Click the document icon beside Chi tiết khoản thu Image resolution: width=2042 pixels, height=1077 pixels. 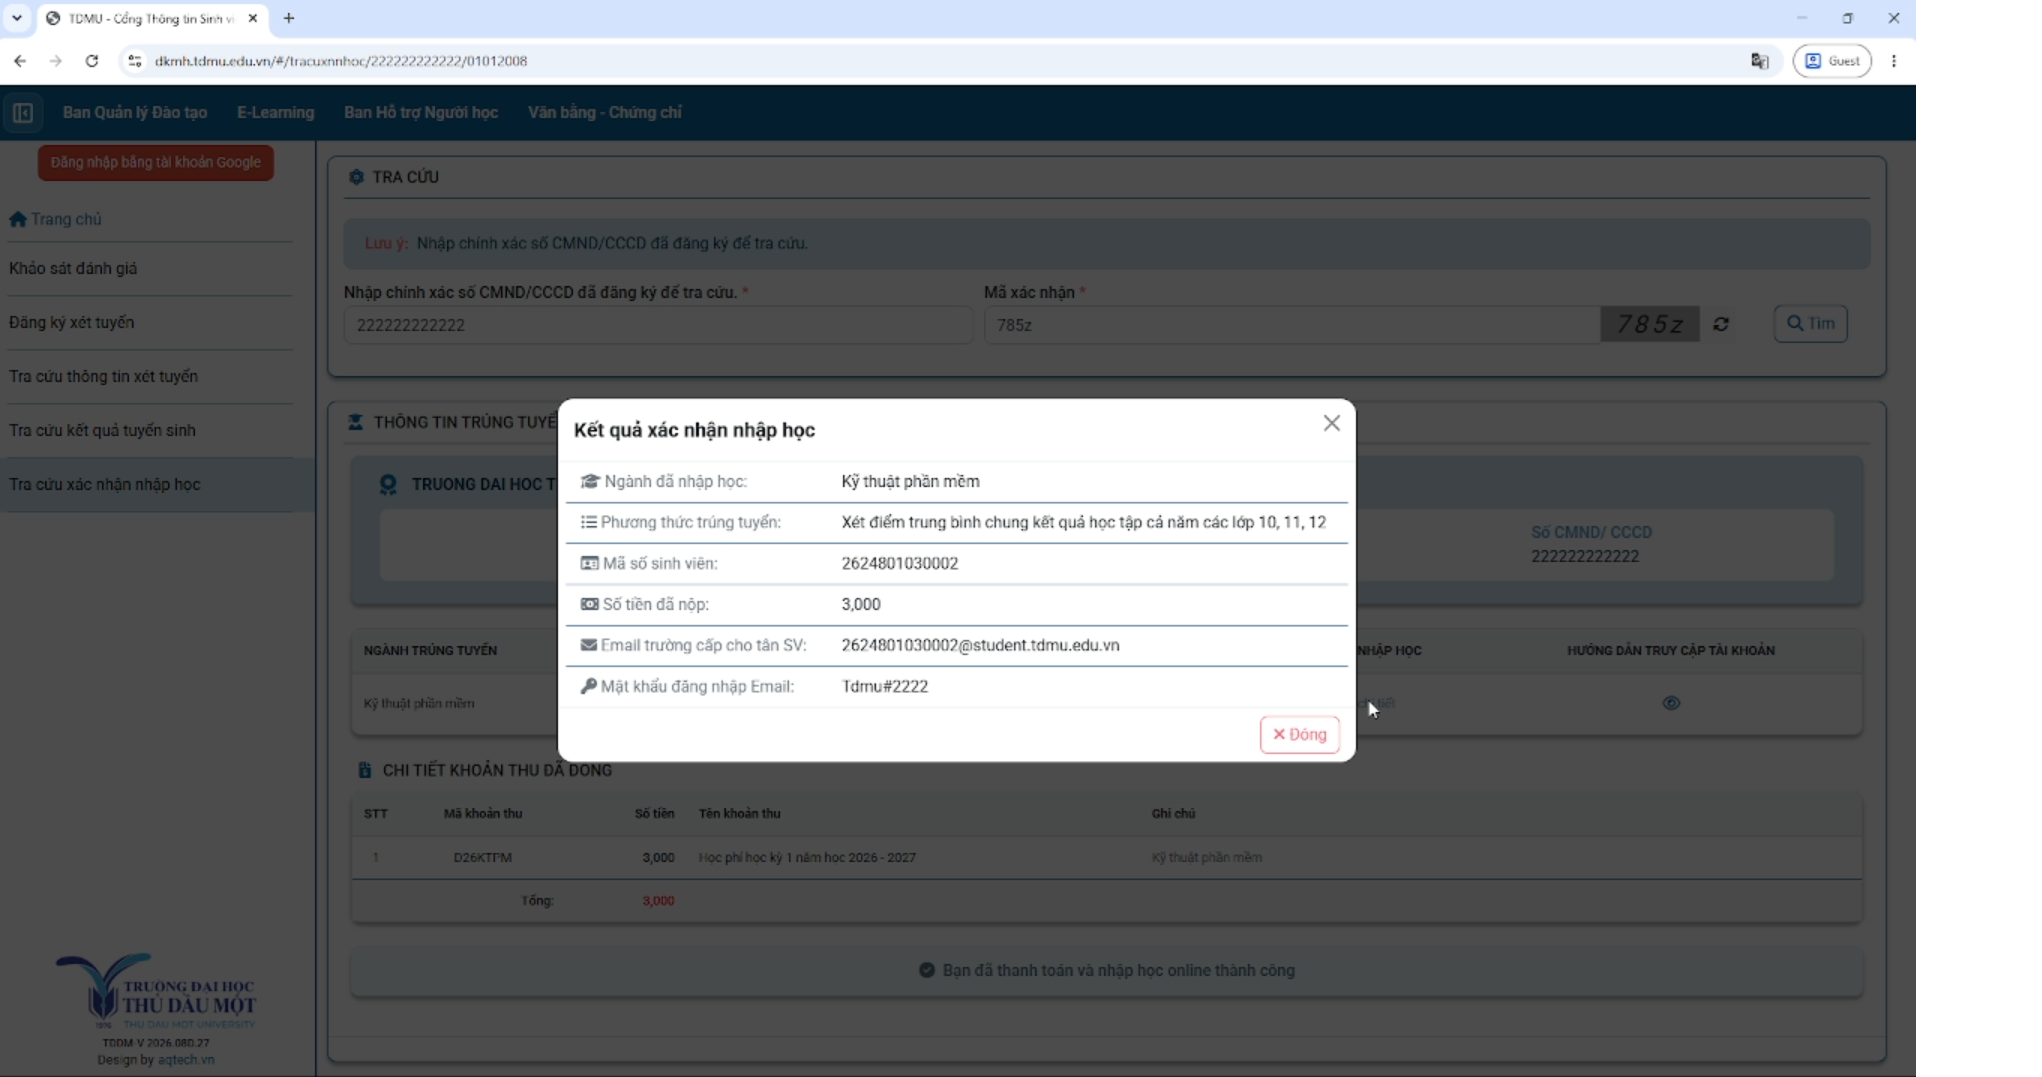364,770
